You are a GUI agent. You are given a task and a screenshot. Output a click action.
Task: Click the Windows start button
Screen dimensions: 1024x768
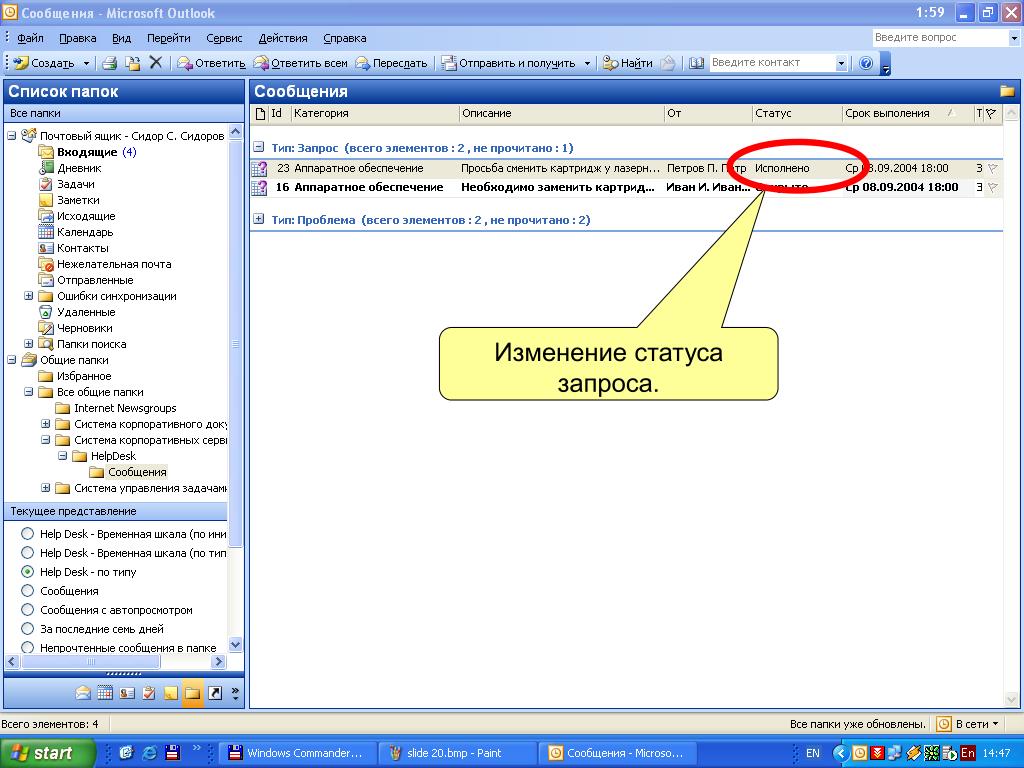click(x=47, y=753)
